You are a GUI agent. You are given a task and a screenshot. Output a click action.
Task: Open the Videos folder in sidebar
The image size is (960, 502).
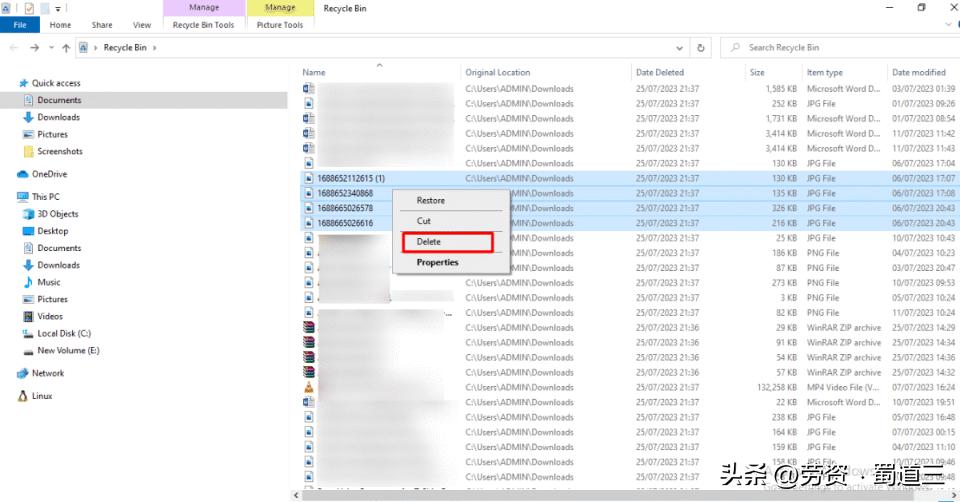point(50,317)
